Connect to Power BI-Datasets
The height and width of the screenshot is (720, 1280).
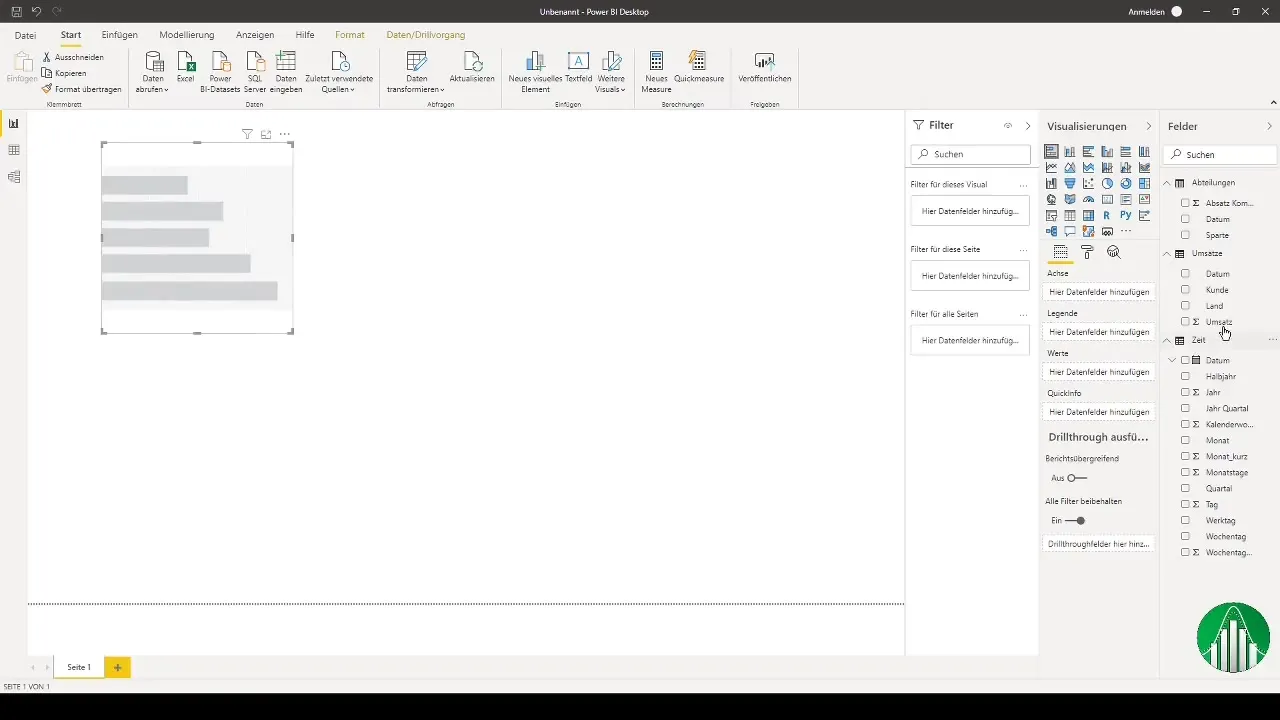(220, 72)
